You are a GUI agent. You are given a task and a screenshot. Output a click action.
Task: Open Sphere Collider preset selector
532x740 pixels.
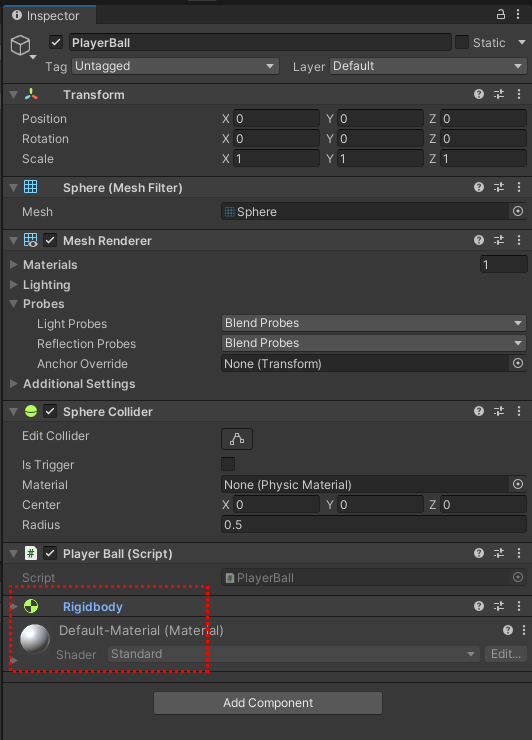[499, 411]
